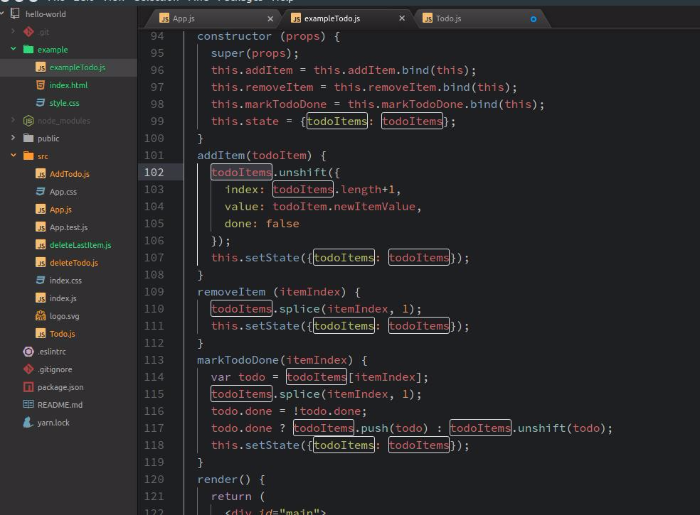700x515 pixels.
Task: Place cursor on 'done: false' text
Action: pyautogui.click(x=262, y=224)
